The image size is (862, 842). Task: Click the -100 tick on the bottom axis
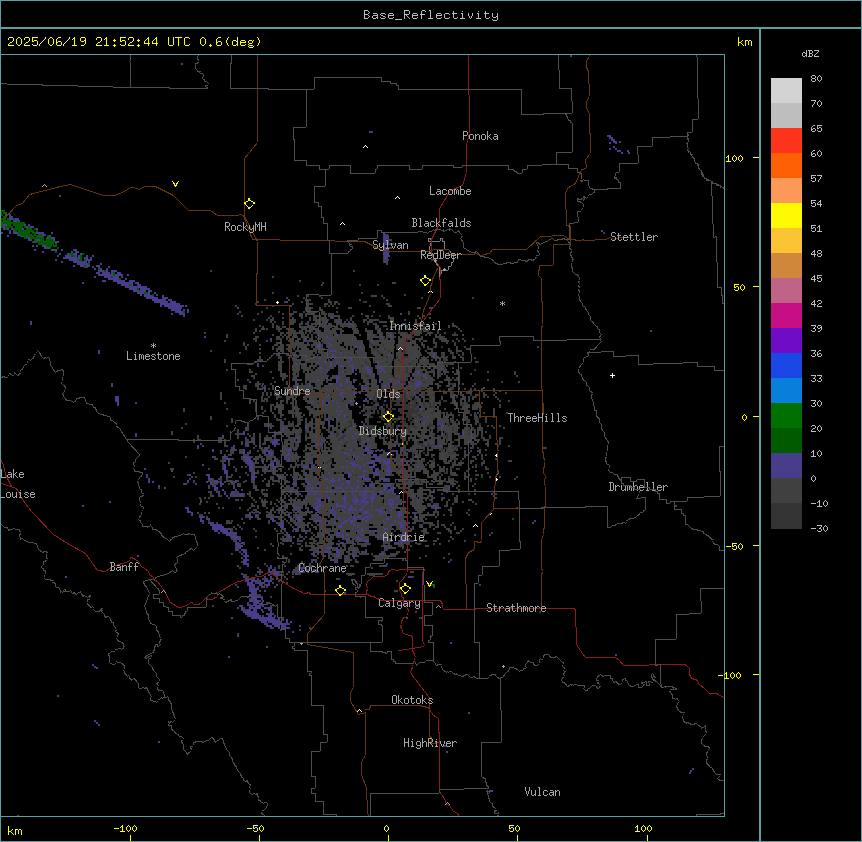coord(125,829)
